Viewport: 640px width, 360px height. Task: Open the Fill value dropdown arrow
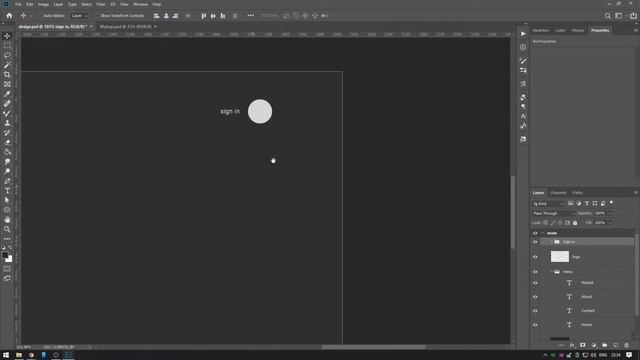click(610, 223)
